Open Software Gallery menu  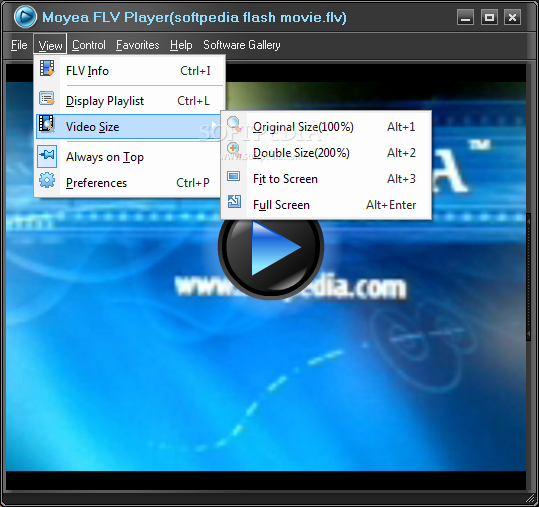242,45
